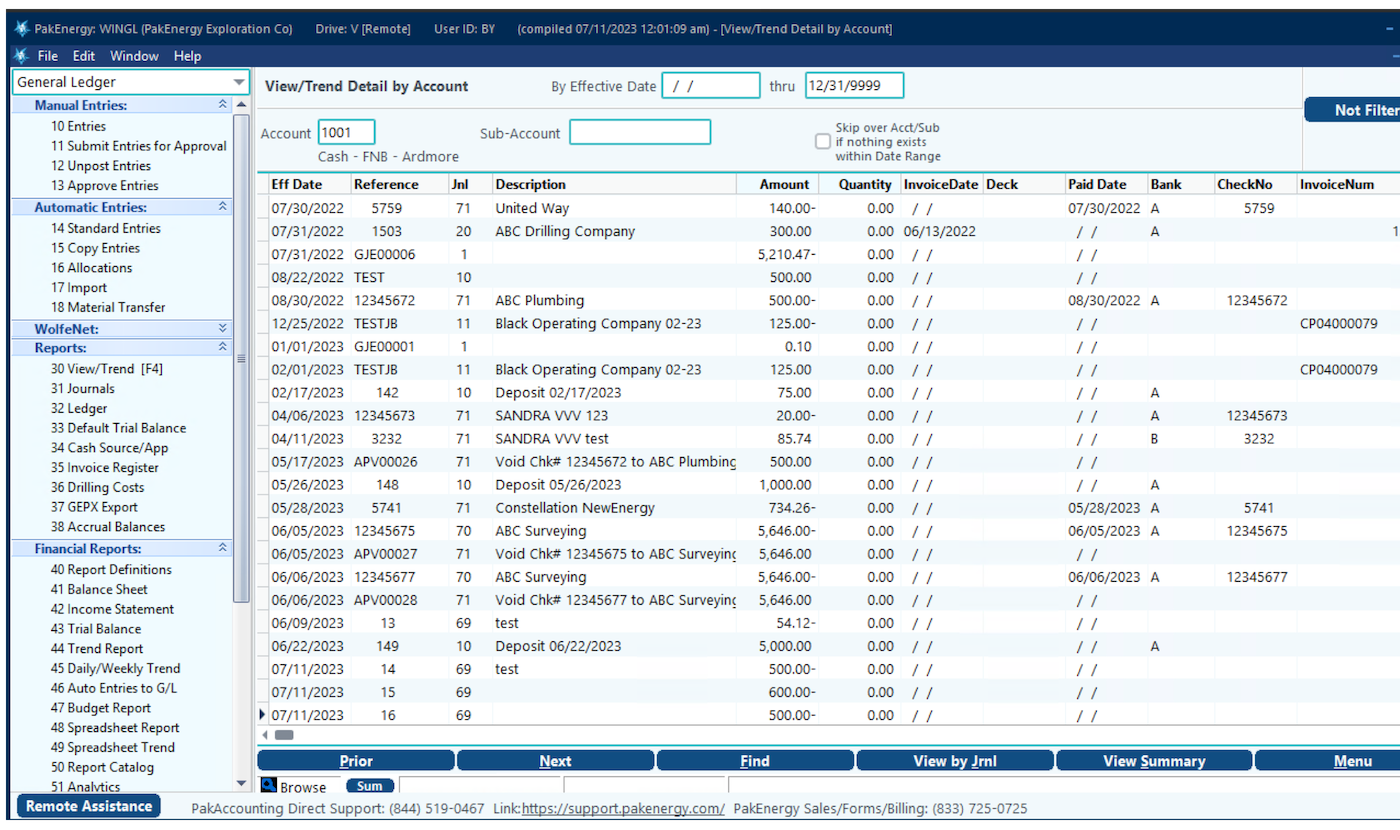1400x830 pixels.
Task: Open the Window menu
Action: tap(133, 55)
